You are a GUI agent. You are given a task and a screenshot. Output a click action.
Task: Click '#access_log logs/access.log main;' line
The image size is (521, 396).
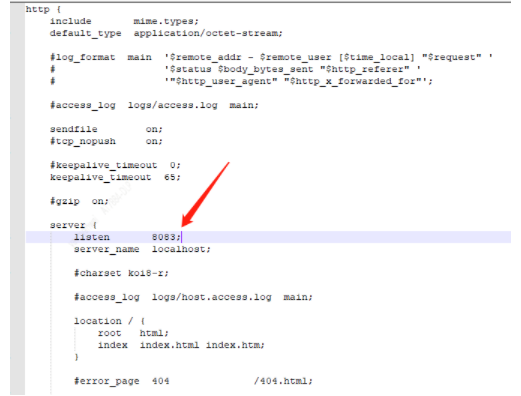pos(154,105)
